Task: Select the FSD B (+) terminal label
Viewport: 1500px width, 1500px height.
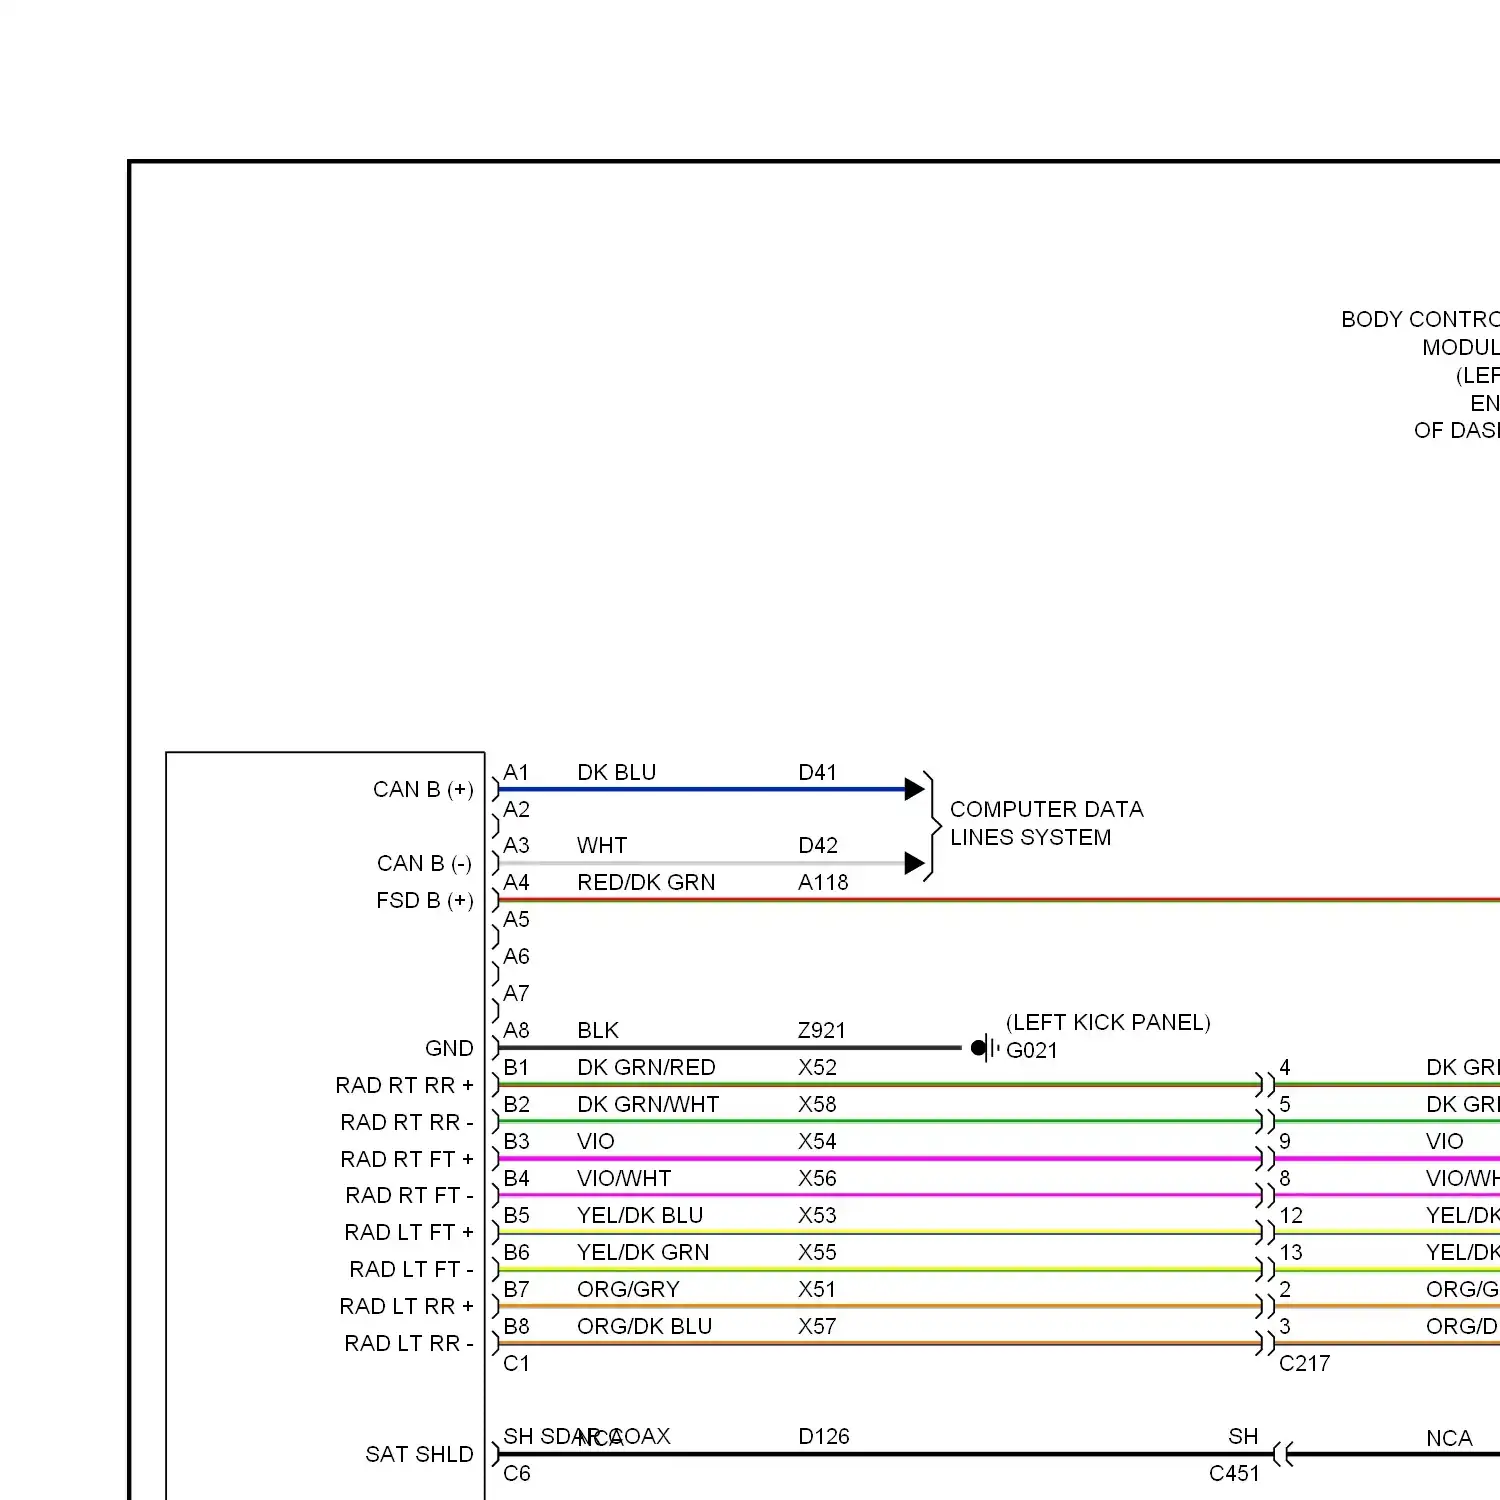Action: [425, 900]
